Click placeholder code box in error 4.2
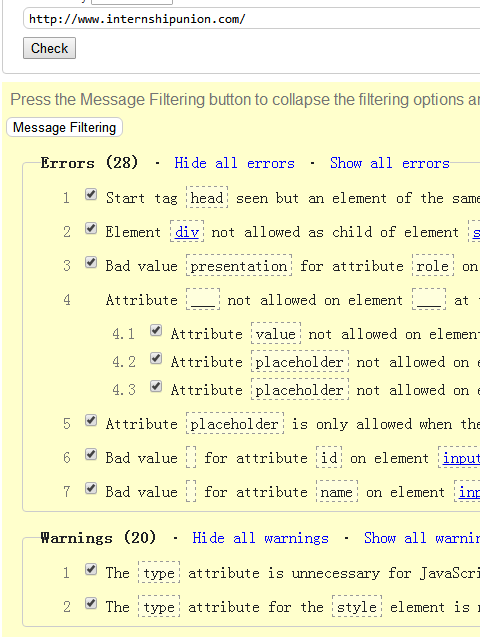Screen dimensions: 480x637 pos(300,362)
